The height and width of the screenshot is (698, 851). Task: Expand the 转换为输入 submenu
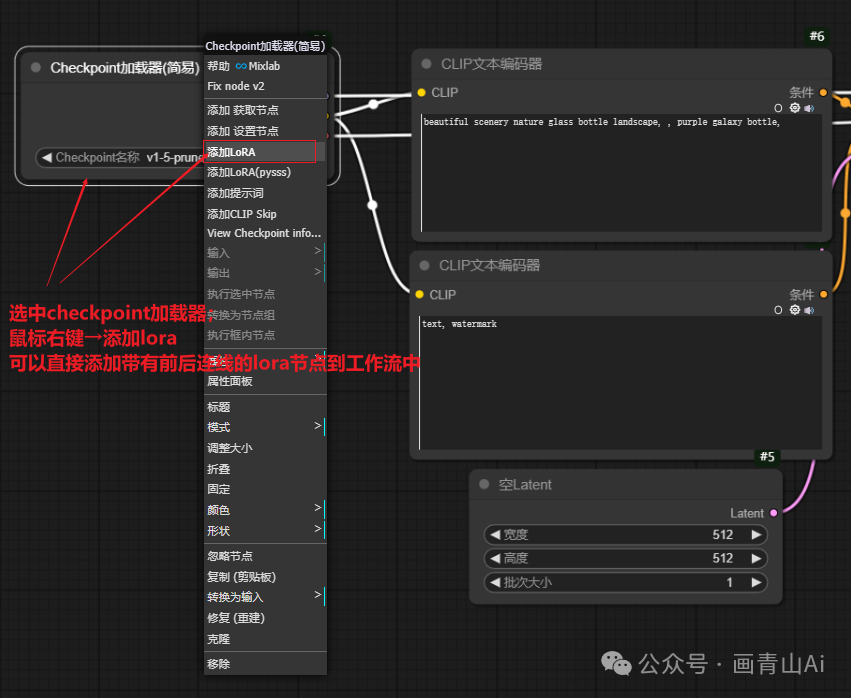click(265, 597)
